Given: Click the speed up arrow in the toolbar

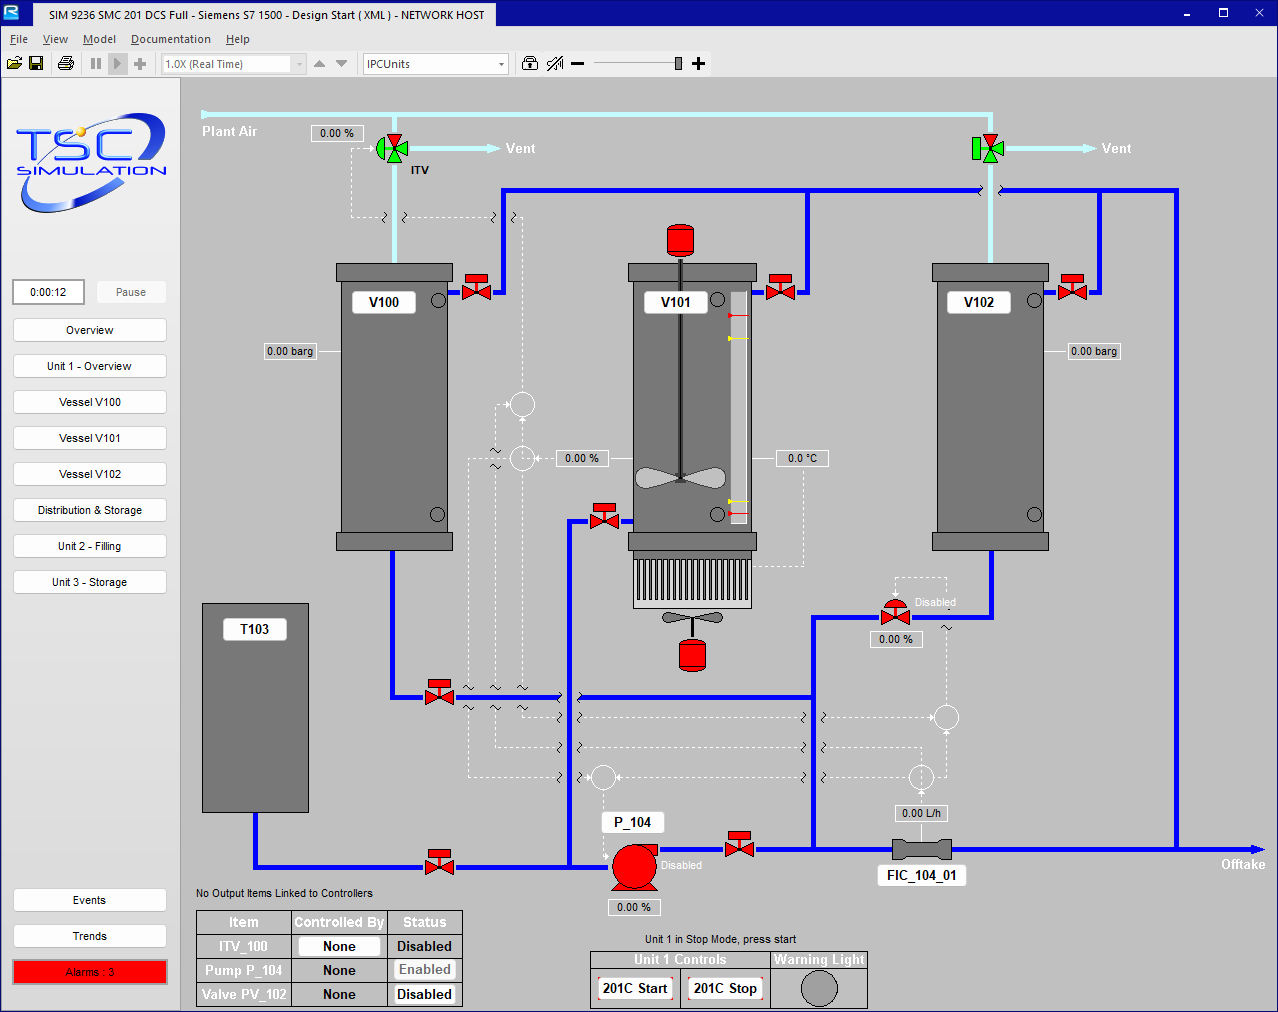Looking at the screenshot, I should (x=319, y=63).
